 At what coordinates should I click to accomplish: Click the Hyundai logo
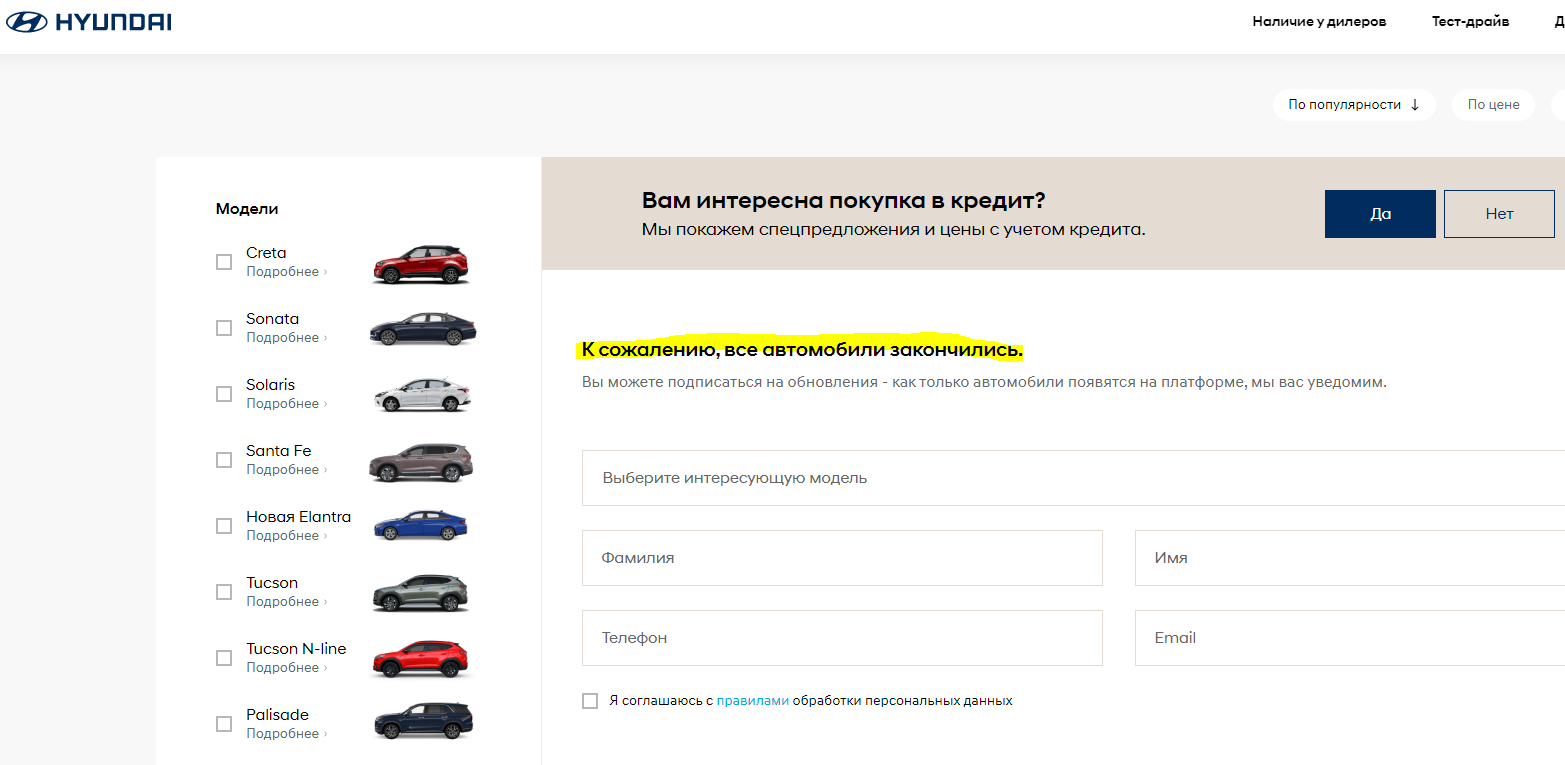click(x=89, y=21)
